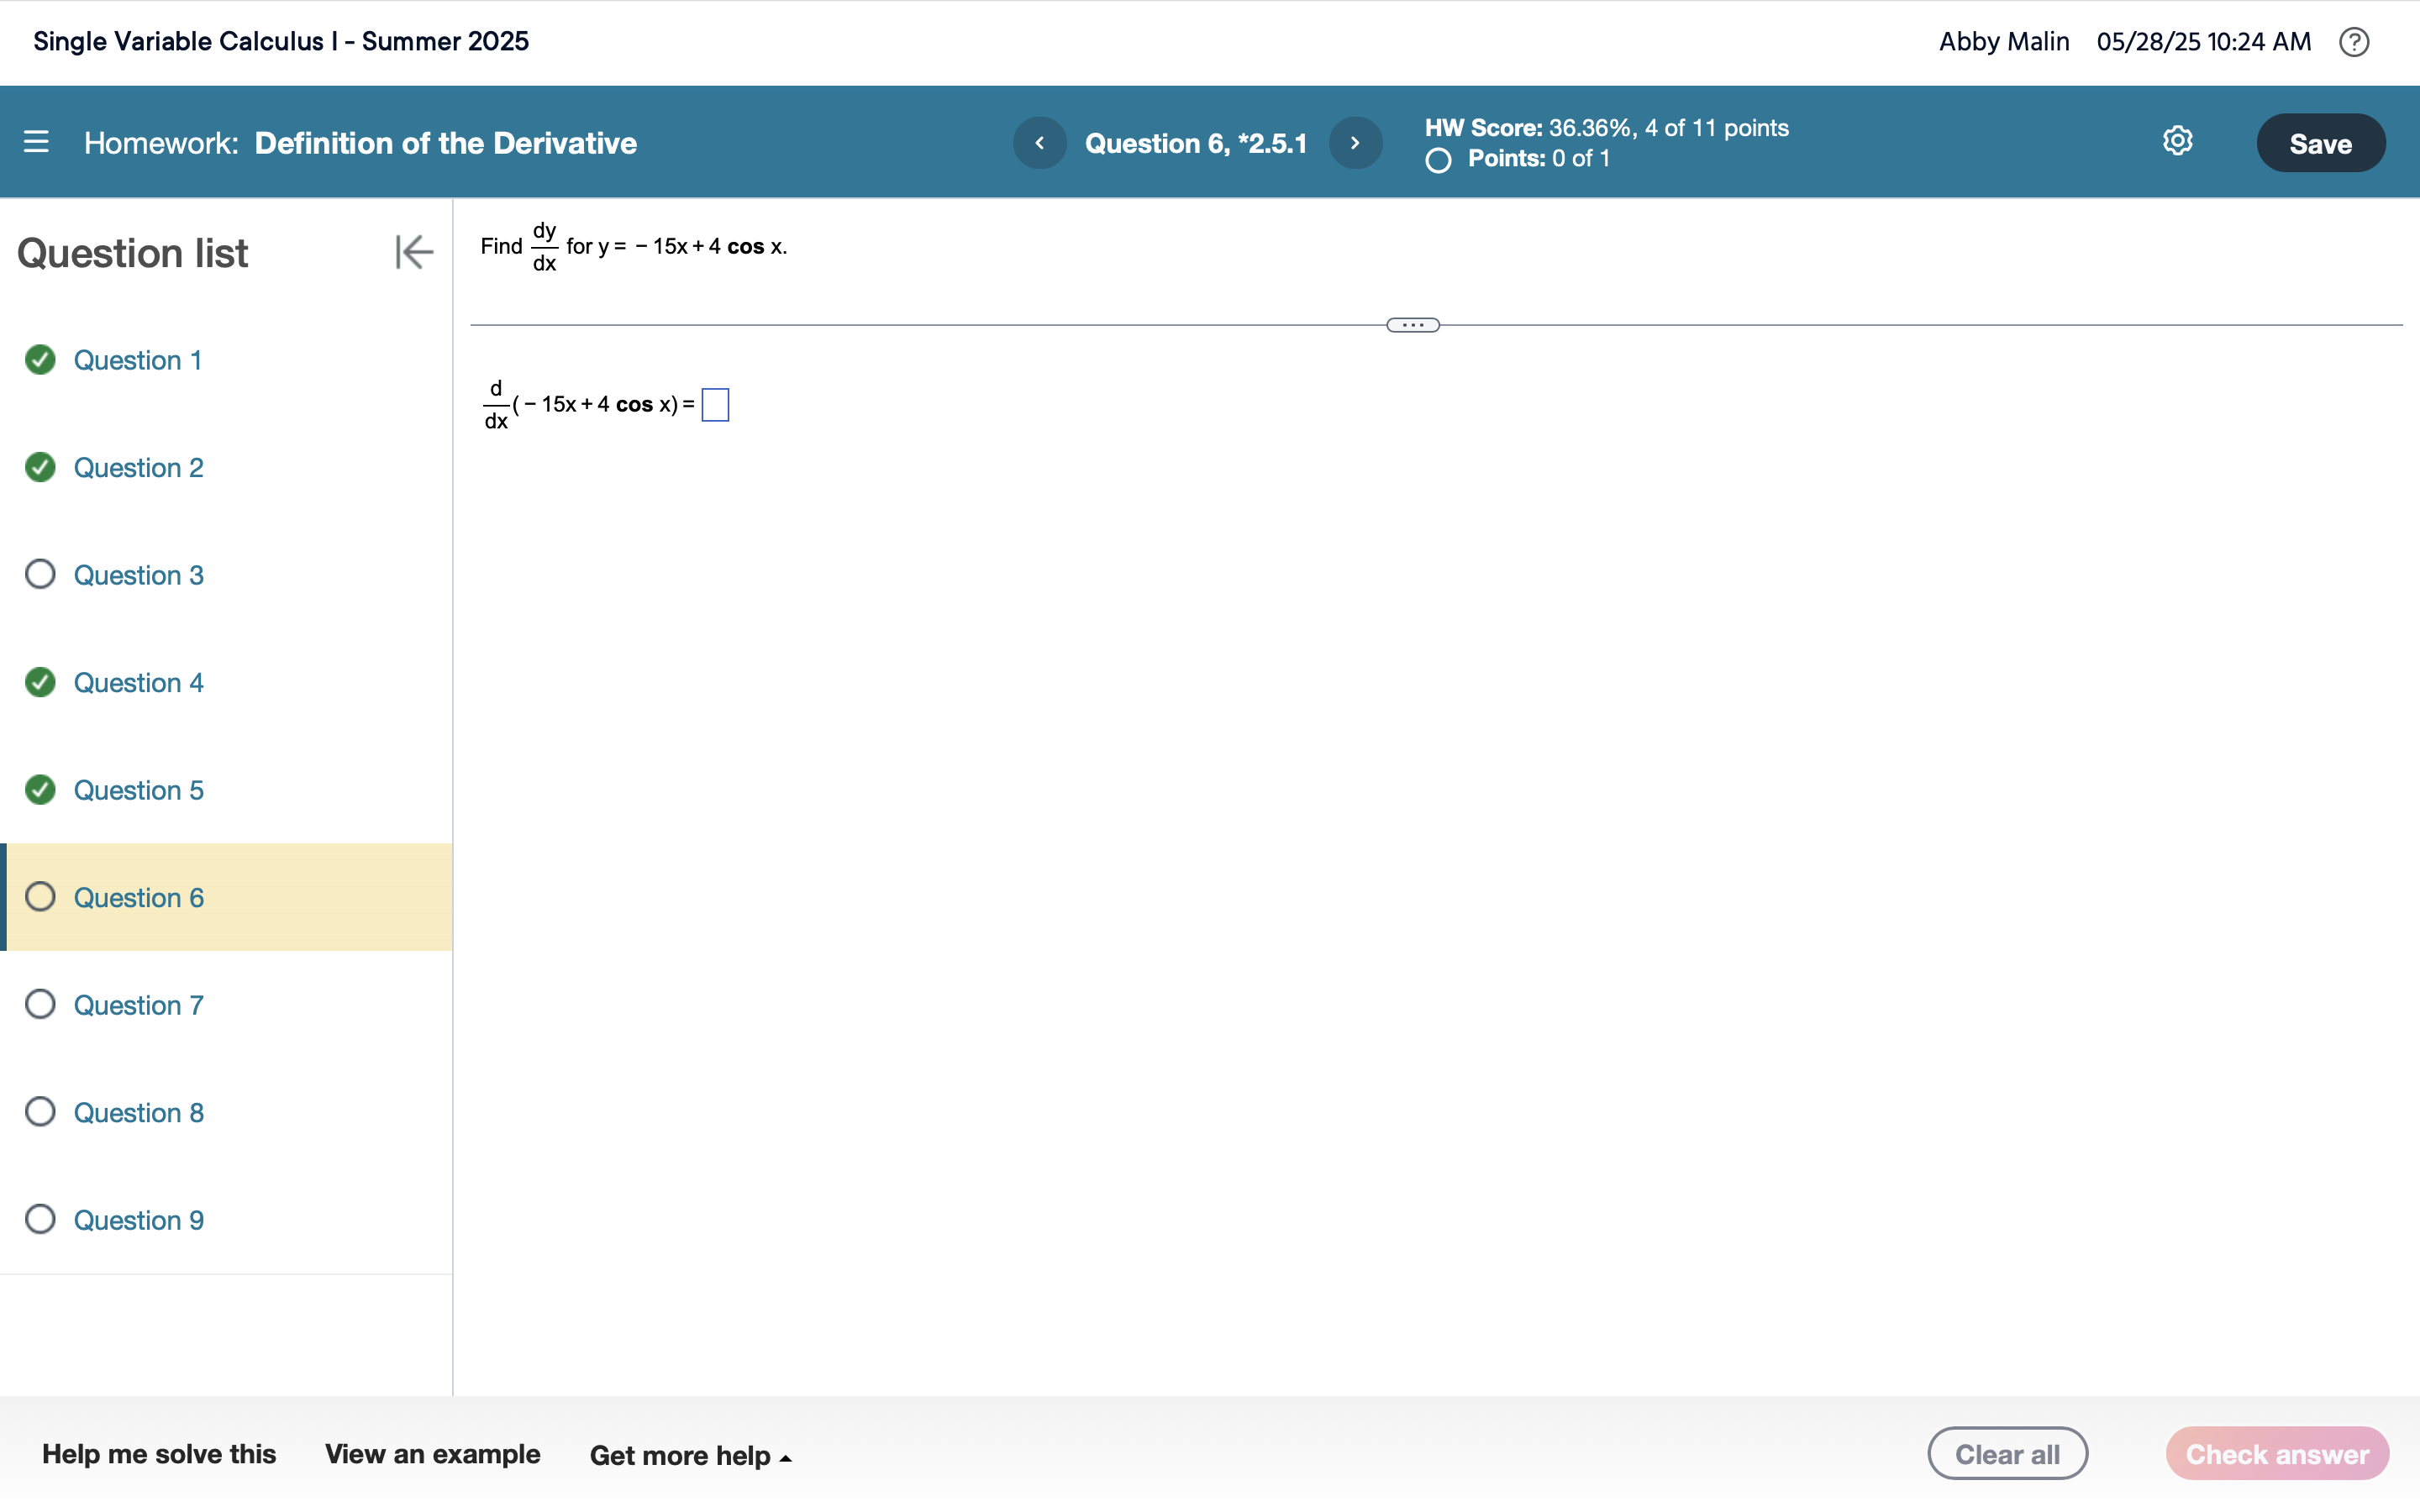Select Question 9 status circle
The image size is (2420, 1512).
(x=40, y=1219)
